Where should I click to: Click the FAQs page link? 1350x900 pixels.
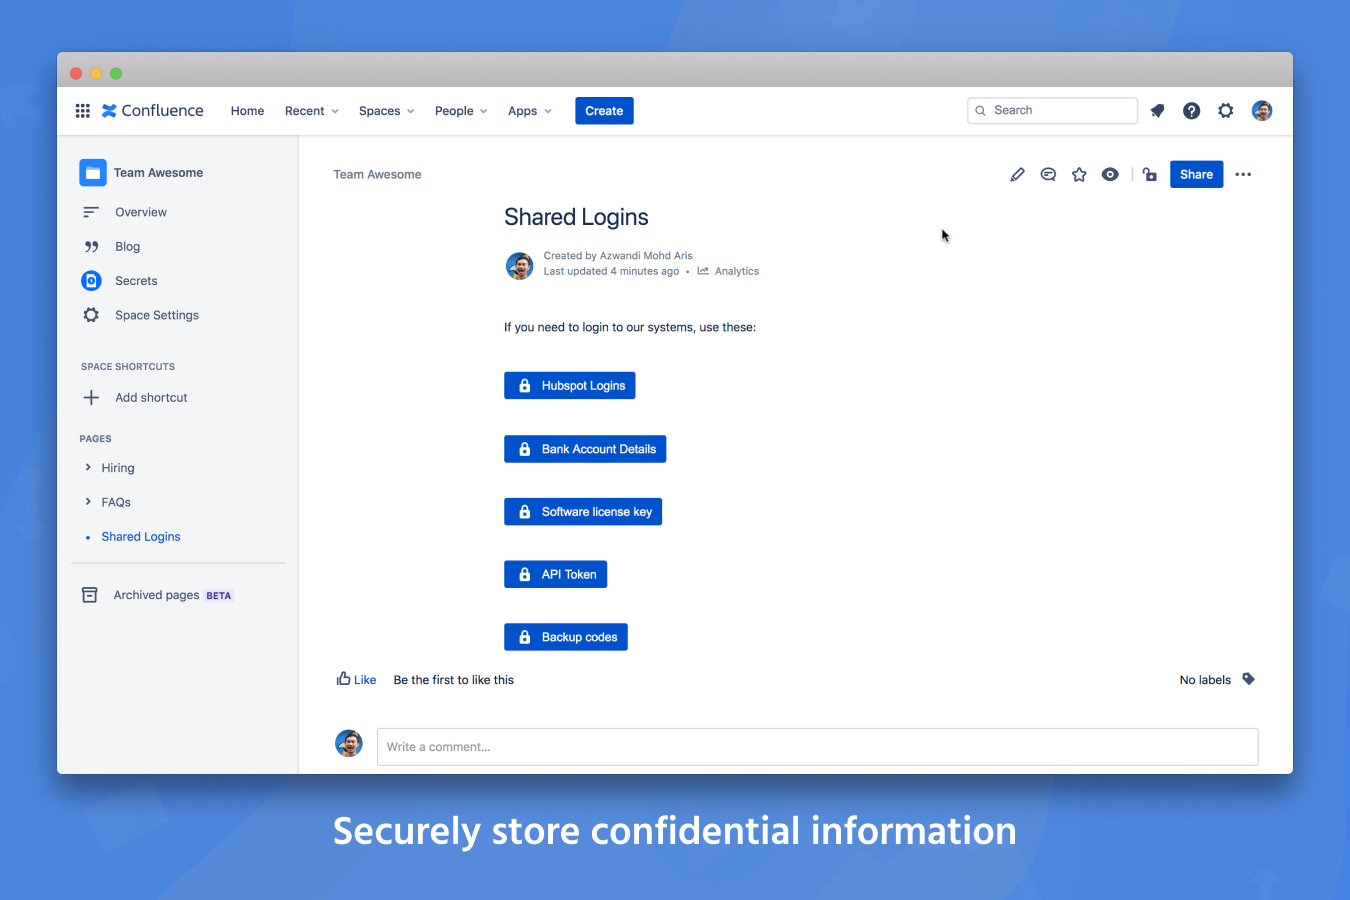click(x=116, y=502)
